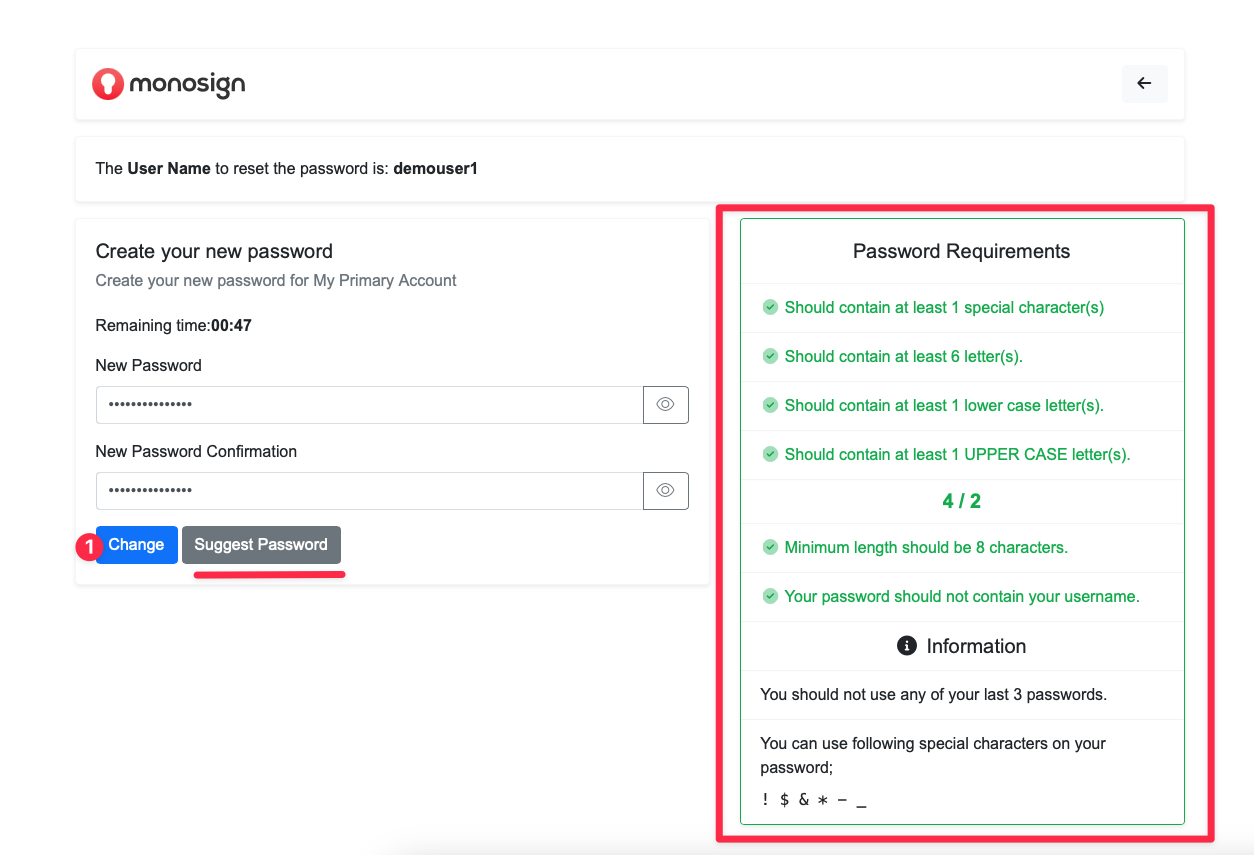Select the lower case requirement checkmark
This screenshot has height=855, width=1254.
770,406
